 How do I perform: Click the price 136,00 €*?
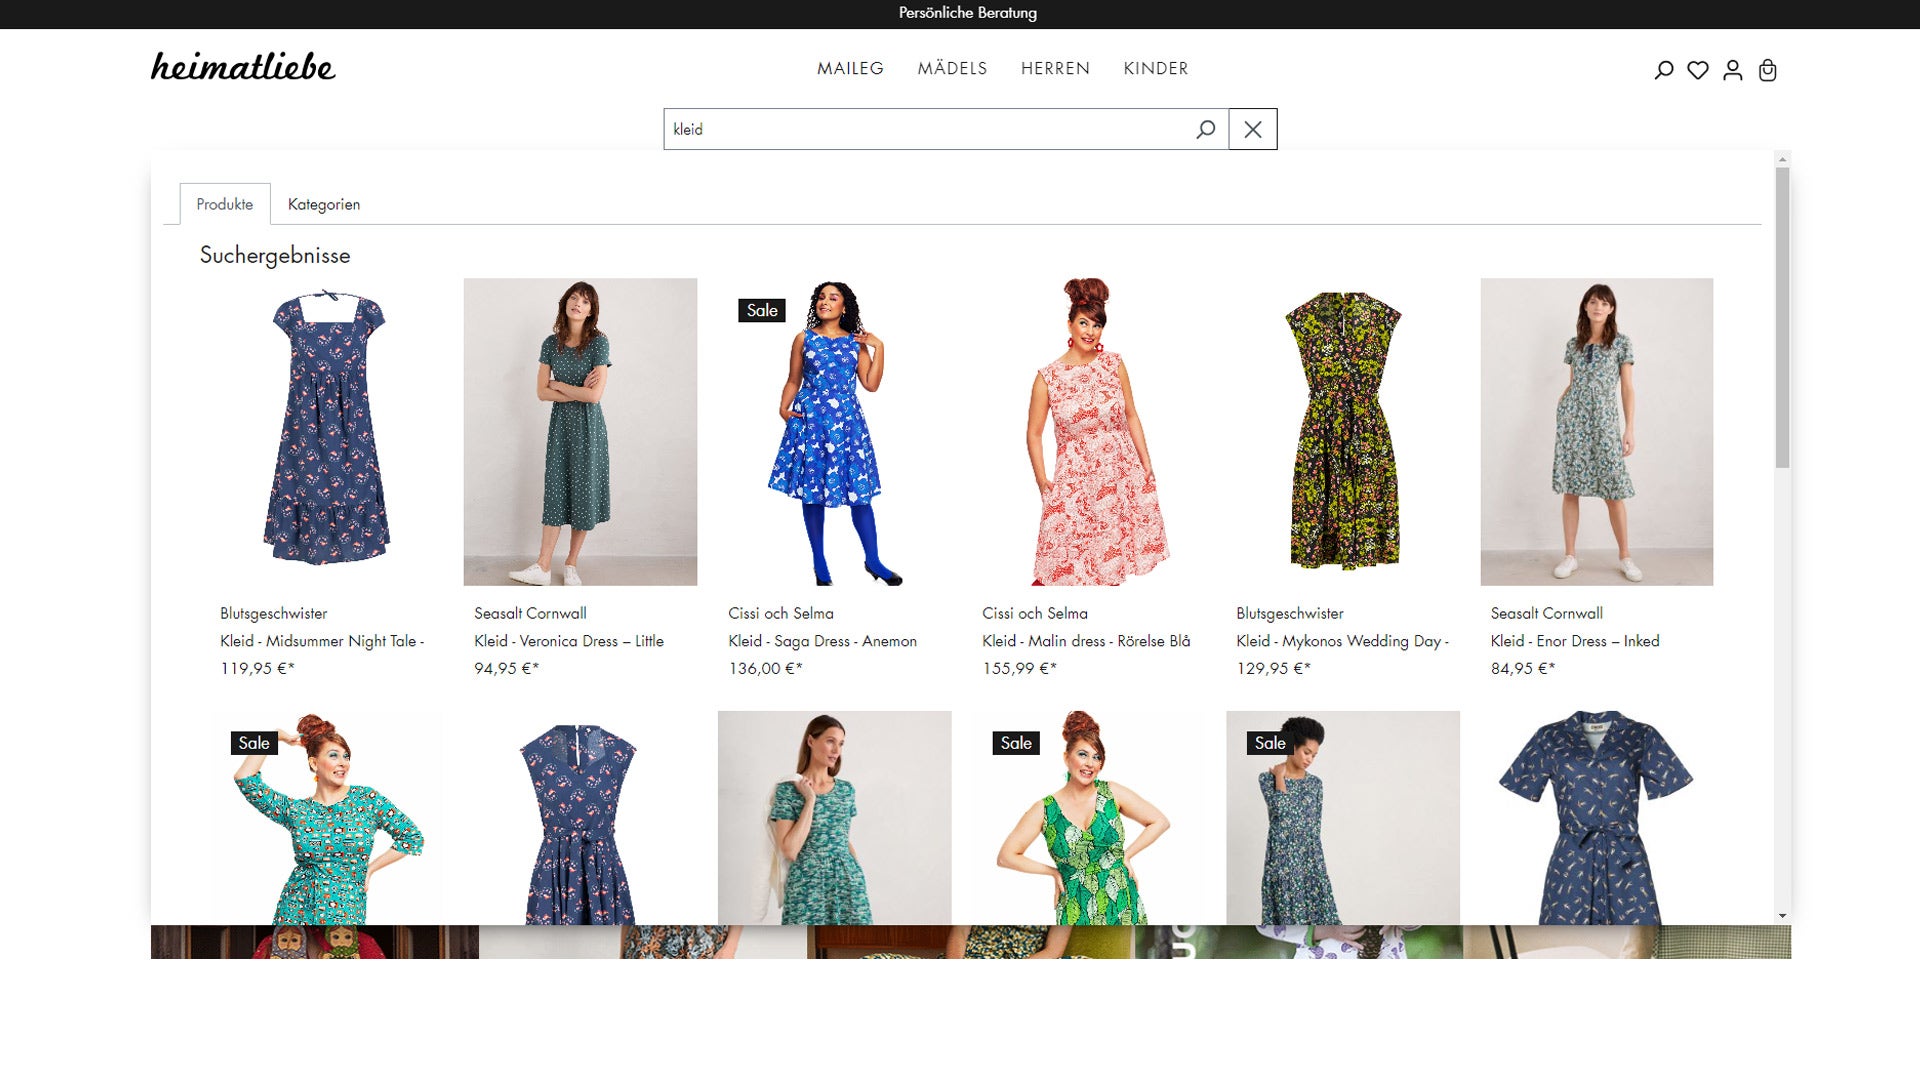[x=765, y=668]
